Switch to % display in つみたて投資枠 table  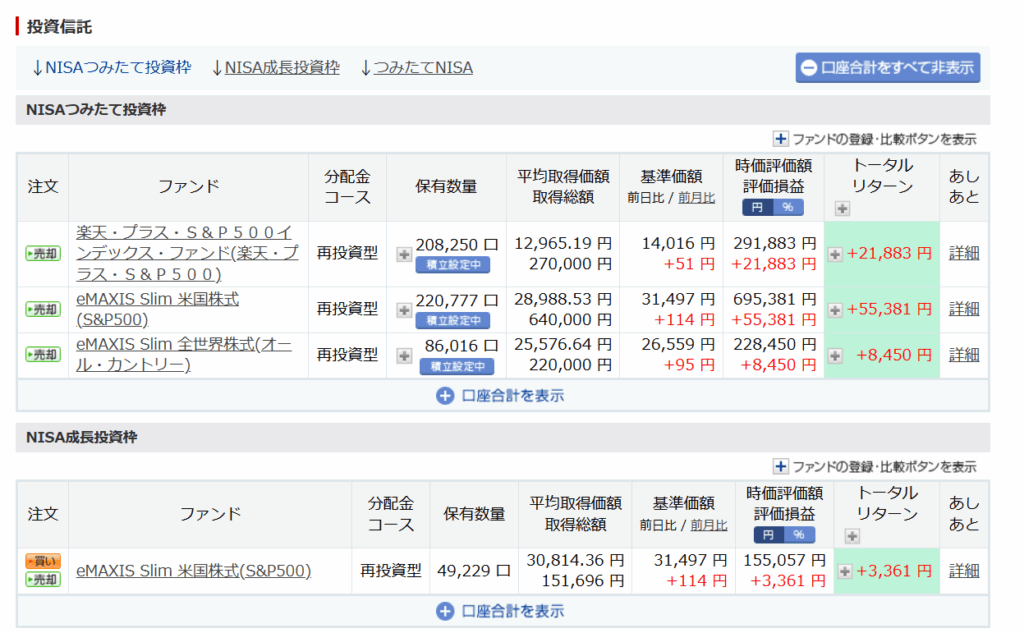(788, 207)
